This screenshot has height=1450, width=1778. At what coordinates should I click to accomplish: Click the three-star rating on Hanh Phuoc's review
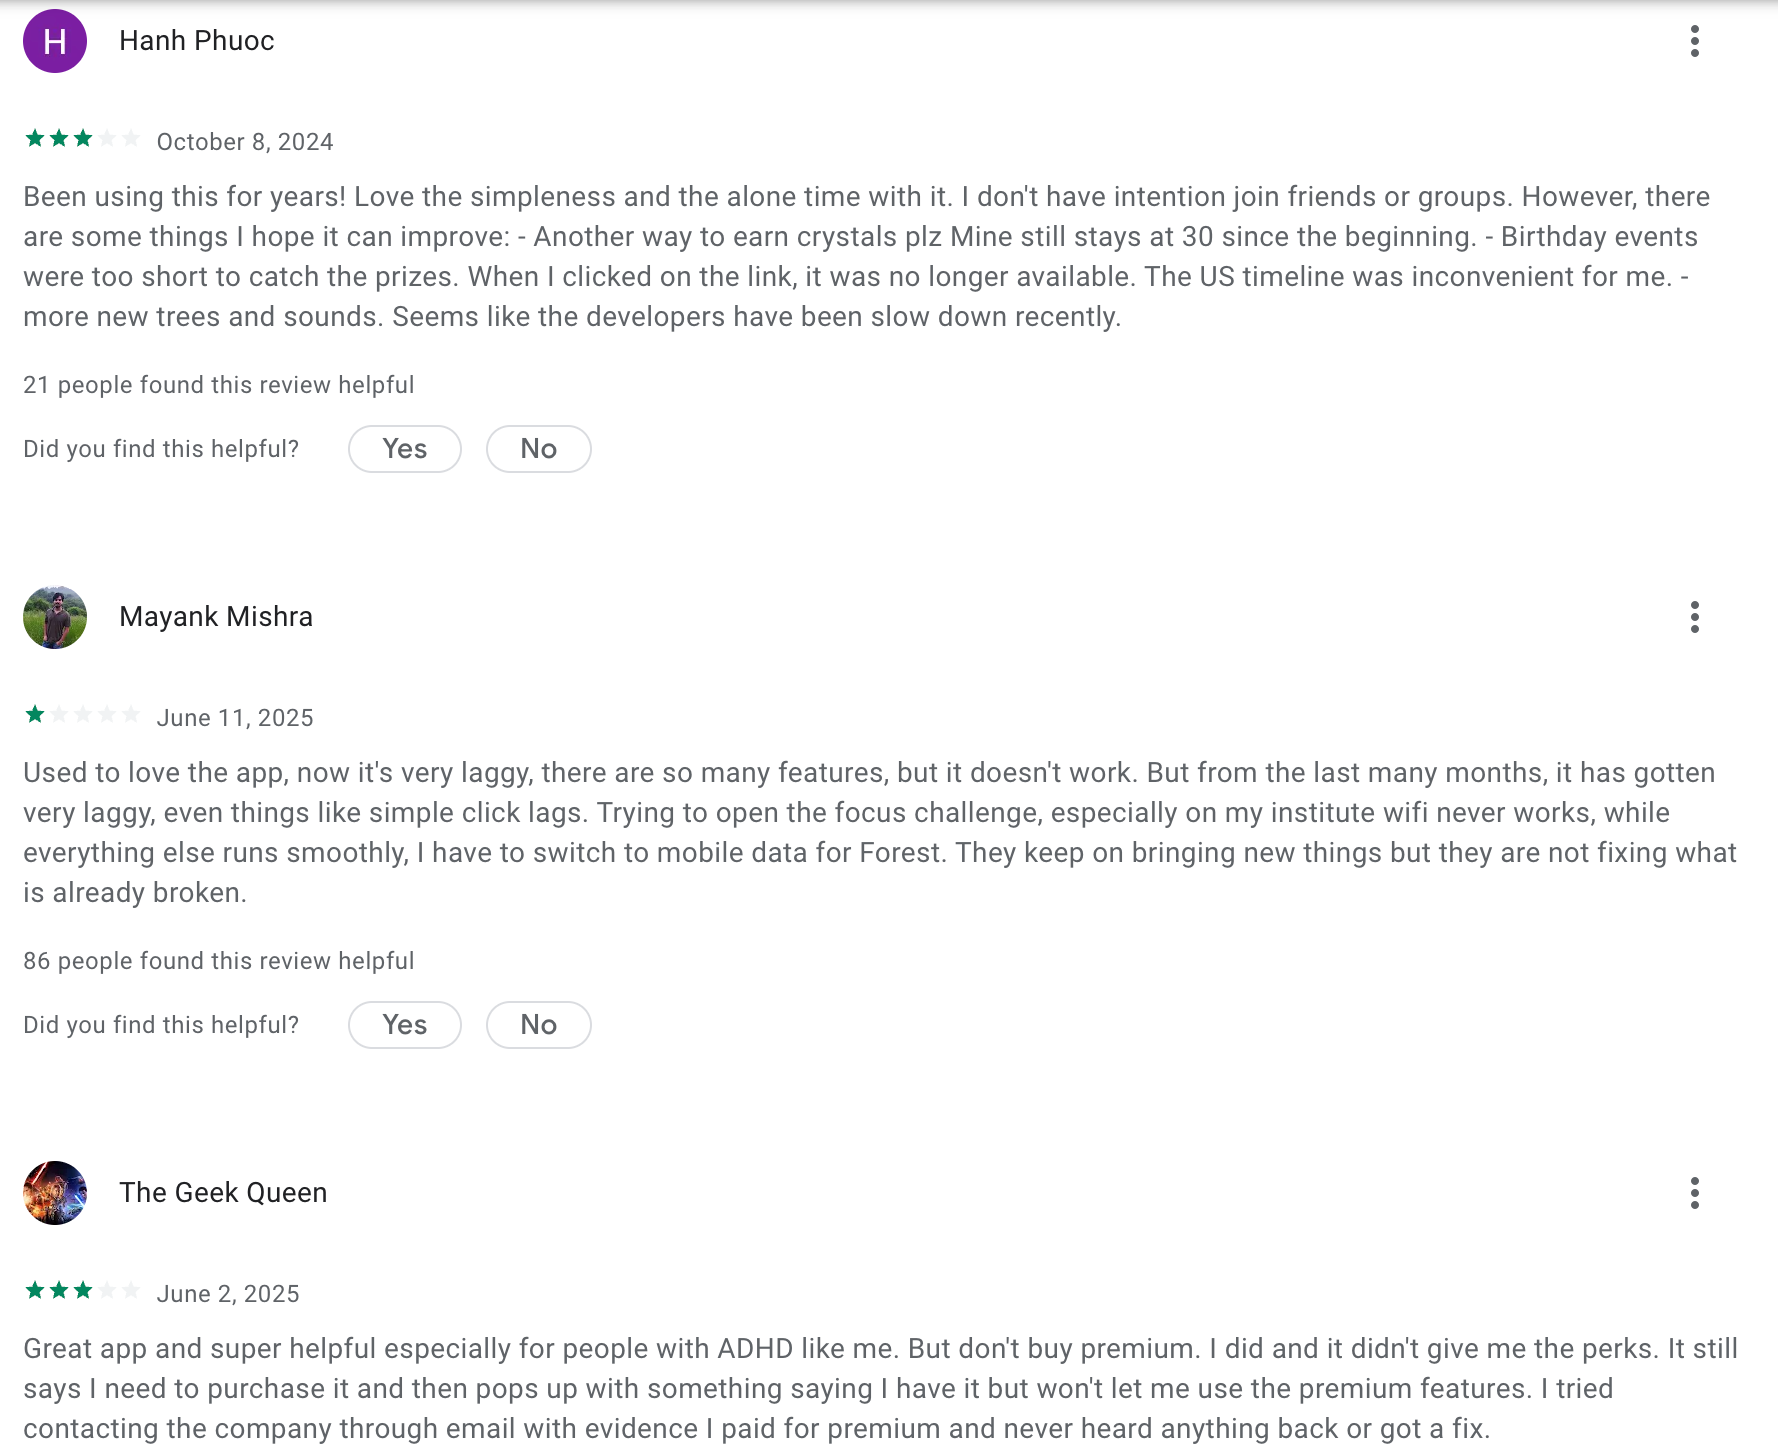82,139
